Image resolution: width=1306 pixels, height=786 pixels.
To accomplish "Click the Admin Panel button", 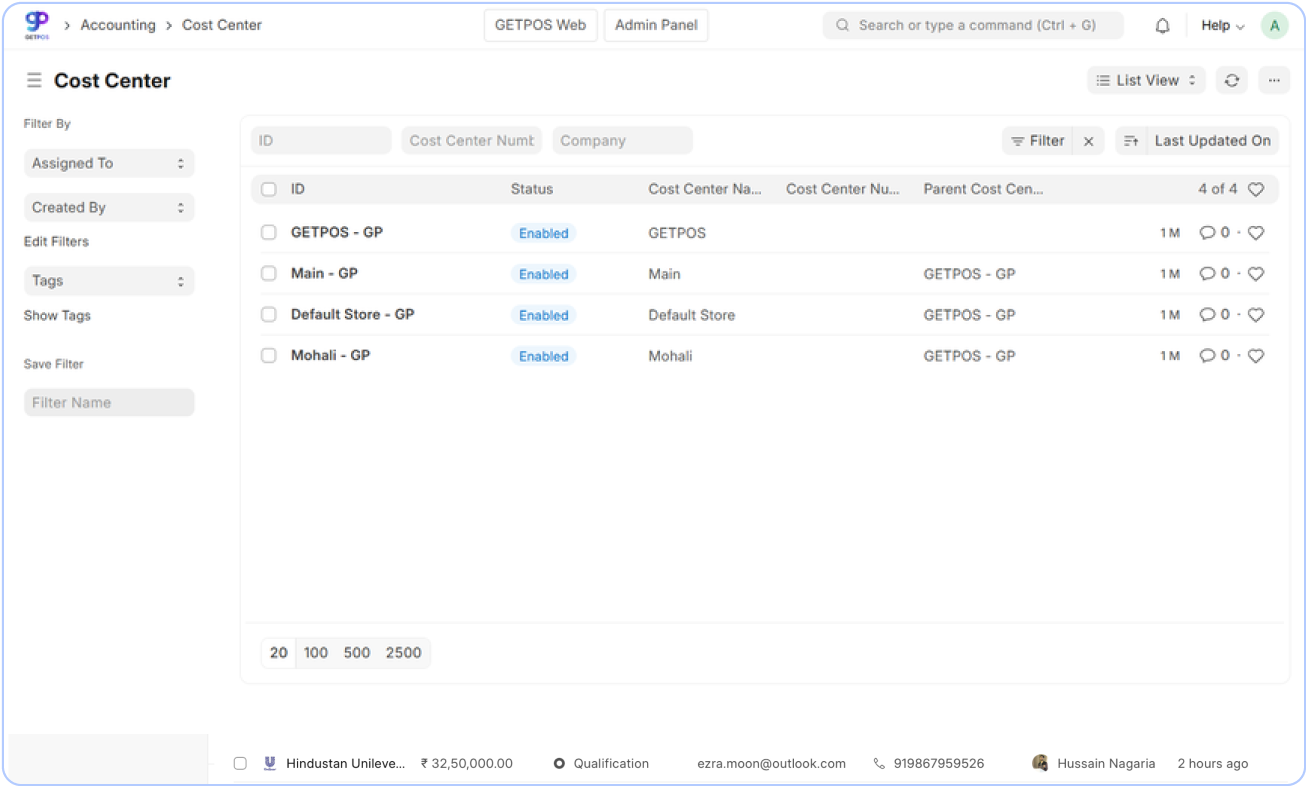I will [x=656, y=25].
